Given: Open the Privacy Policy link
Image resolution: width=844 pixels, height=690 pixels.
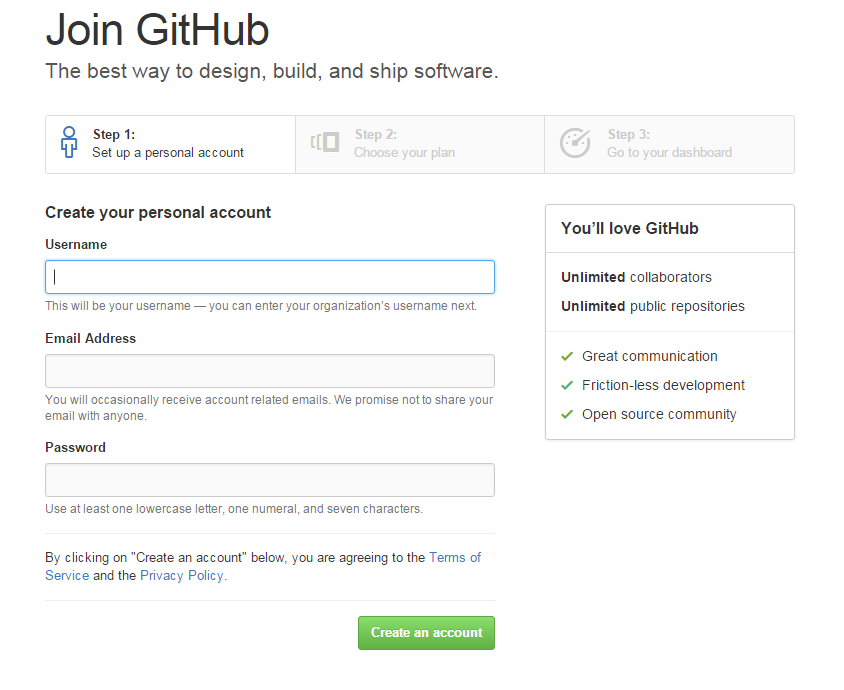Looking at the screenshot, I should click(182, 575).
